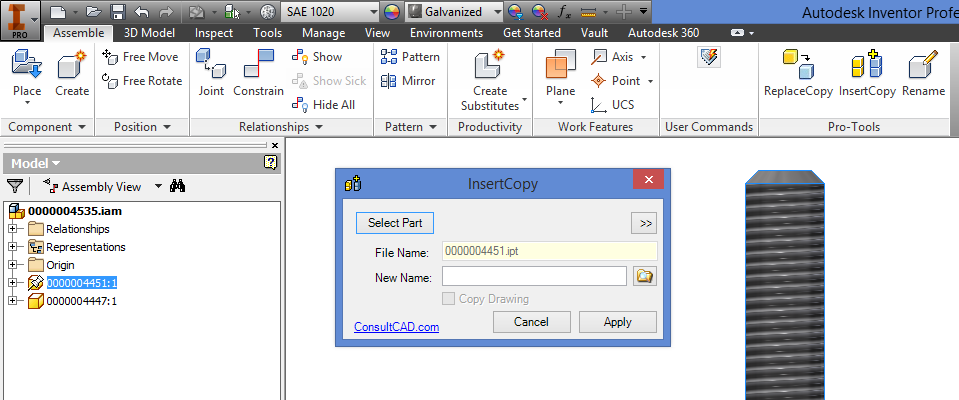Image resolution: width=959 pixels, height=400 pixels.
Task: Expand the Relationships folder node
Action: (12, 229)
